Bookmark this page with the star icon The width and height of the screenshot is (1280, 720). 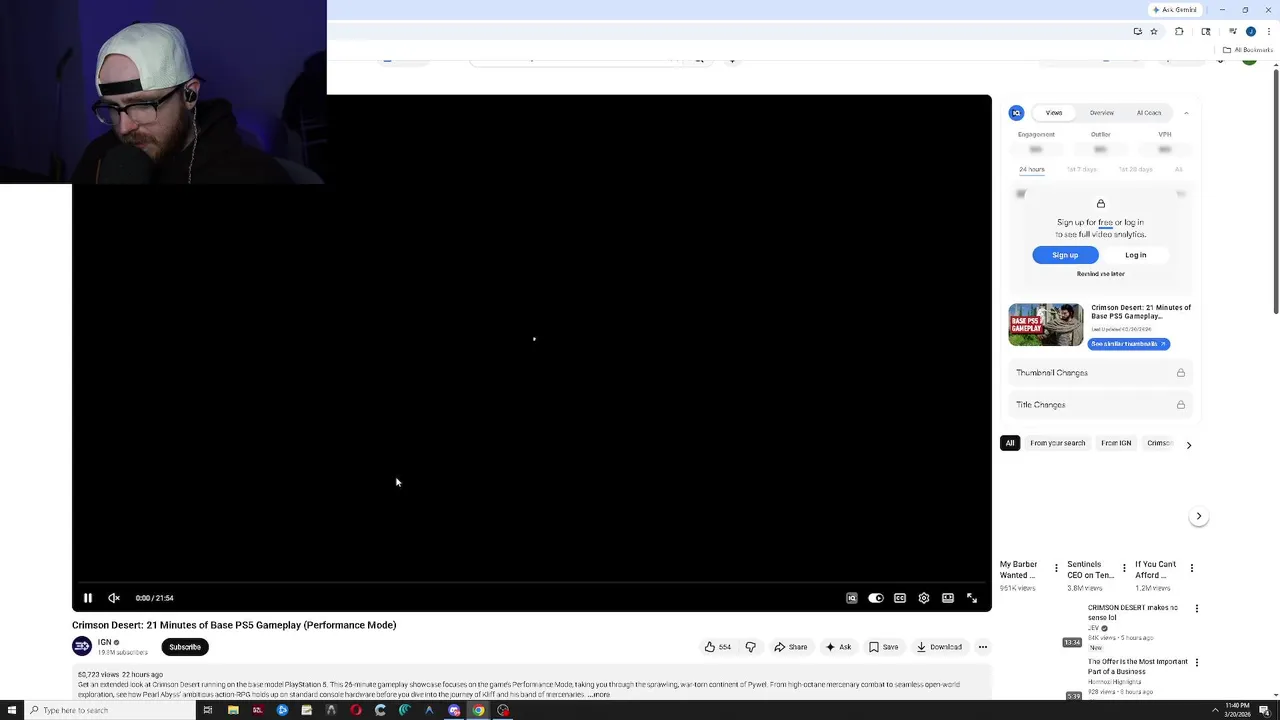pyautogui.click(x=1154, y=31)
